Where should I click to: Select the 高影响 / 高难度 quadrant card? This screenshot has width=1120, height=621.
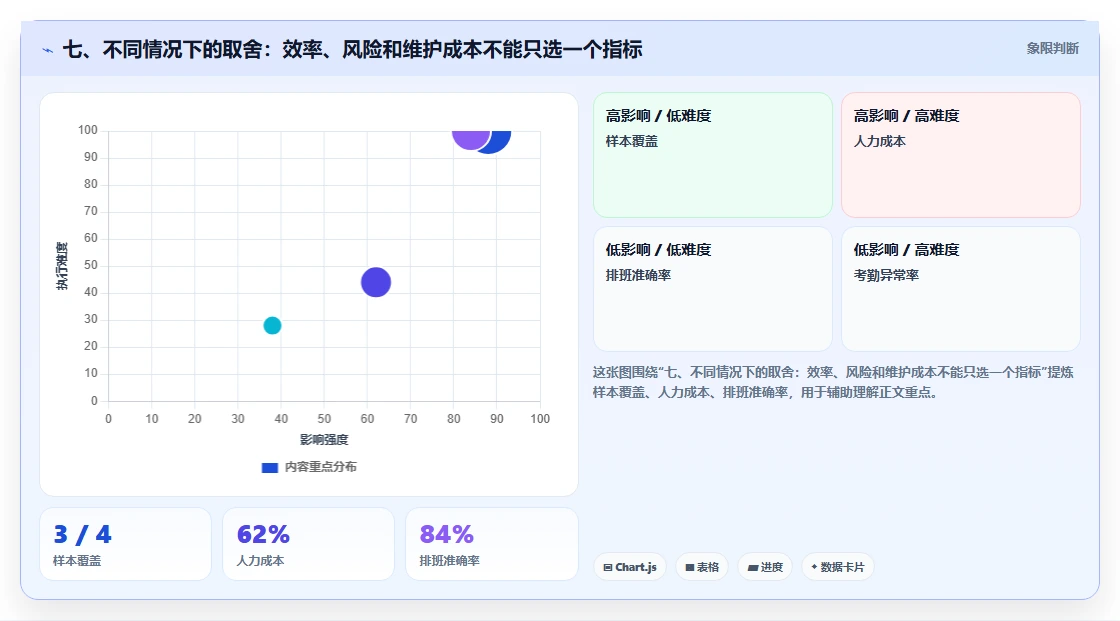pyautogui.click(x=961, y=154)
